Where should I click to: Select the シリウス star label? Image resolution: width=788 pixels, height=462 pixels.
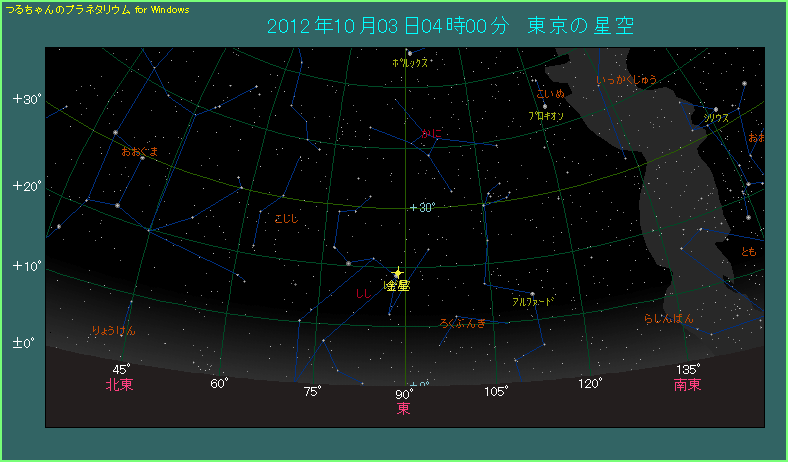[716, 118]
